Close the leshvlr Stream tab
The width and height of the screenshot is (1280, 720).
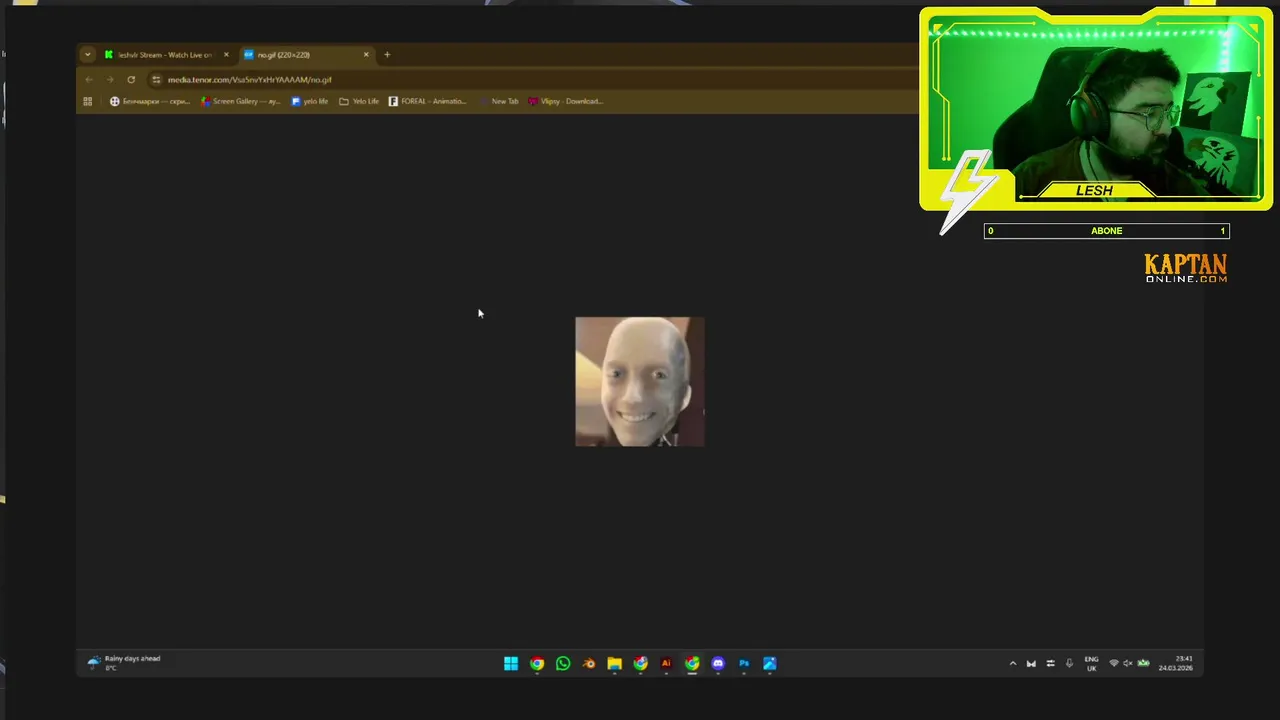pos(226,55)
